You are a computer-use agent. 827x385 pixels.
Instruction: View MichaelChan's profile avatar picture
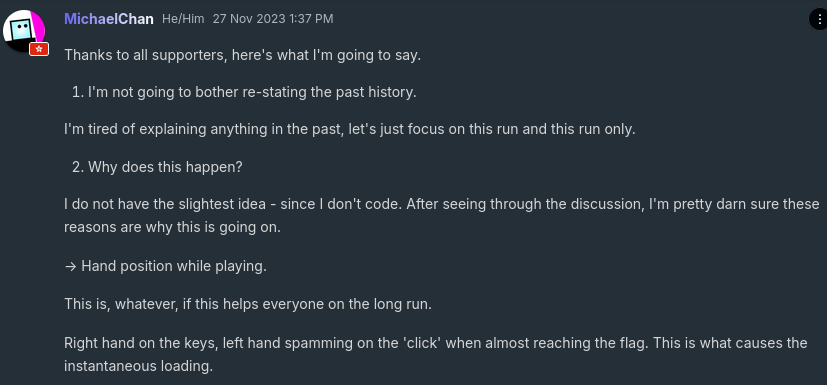coord(24,31)
